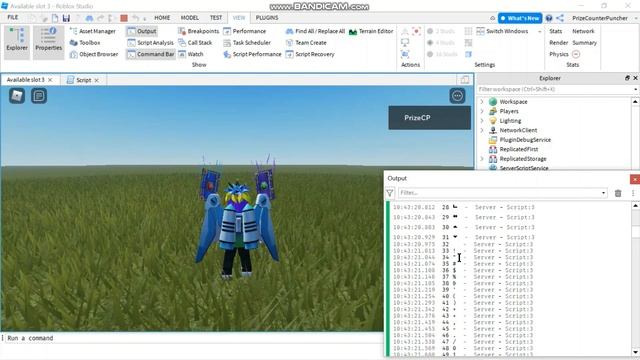640x360 pixels.
Task: Open Script Analysis
Action: (x=150, y=42)
